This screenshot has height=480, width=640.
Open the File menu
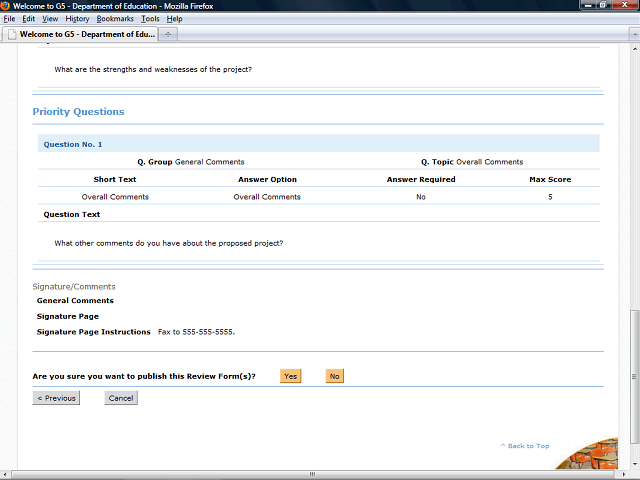tap(10, 19)
